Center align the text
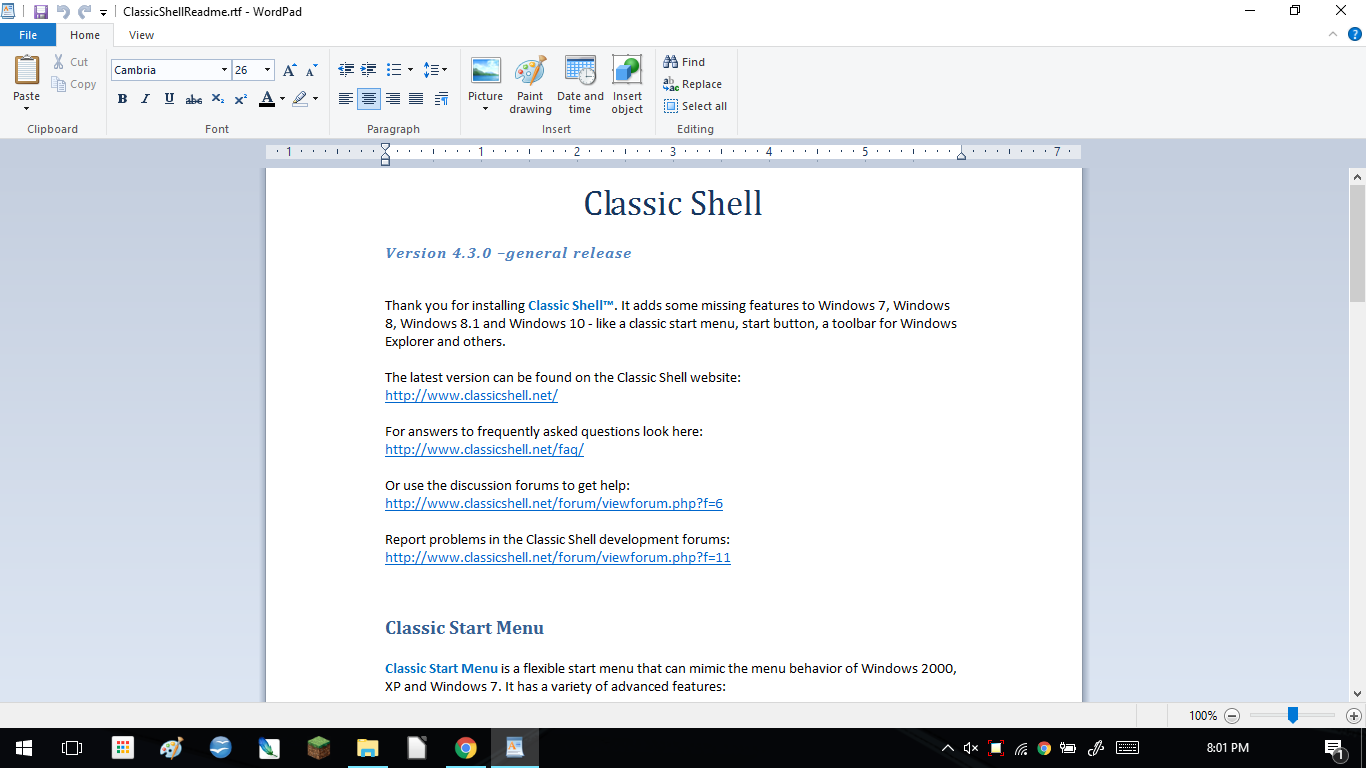Viewport: 1366px width, 768px height. tap(369, 99)
